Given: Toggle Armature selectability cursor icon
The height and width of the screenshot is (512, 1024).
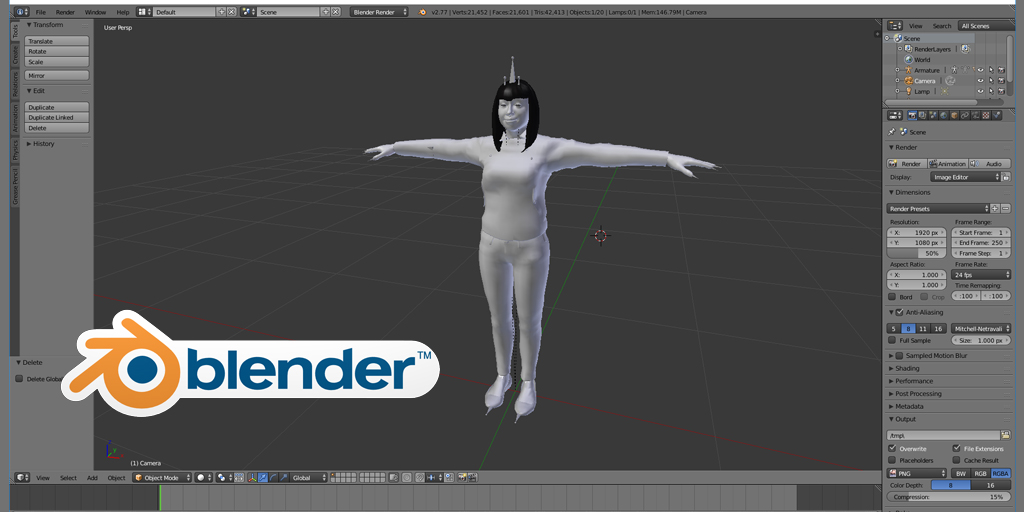Looking at the screenshot, I should click(x=990, y=70).
